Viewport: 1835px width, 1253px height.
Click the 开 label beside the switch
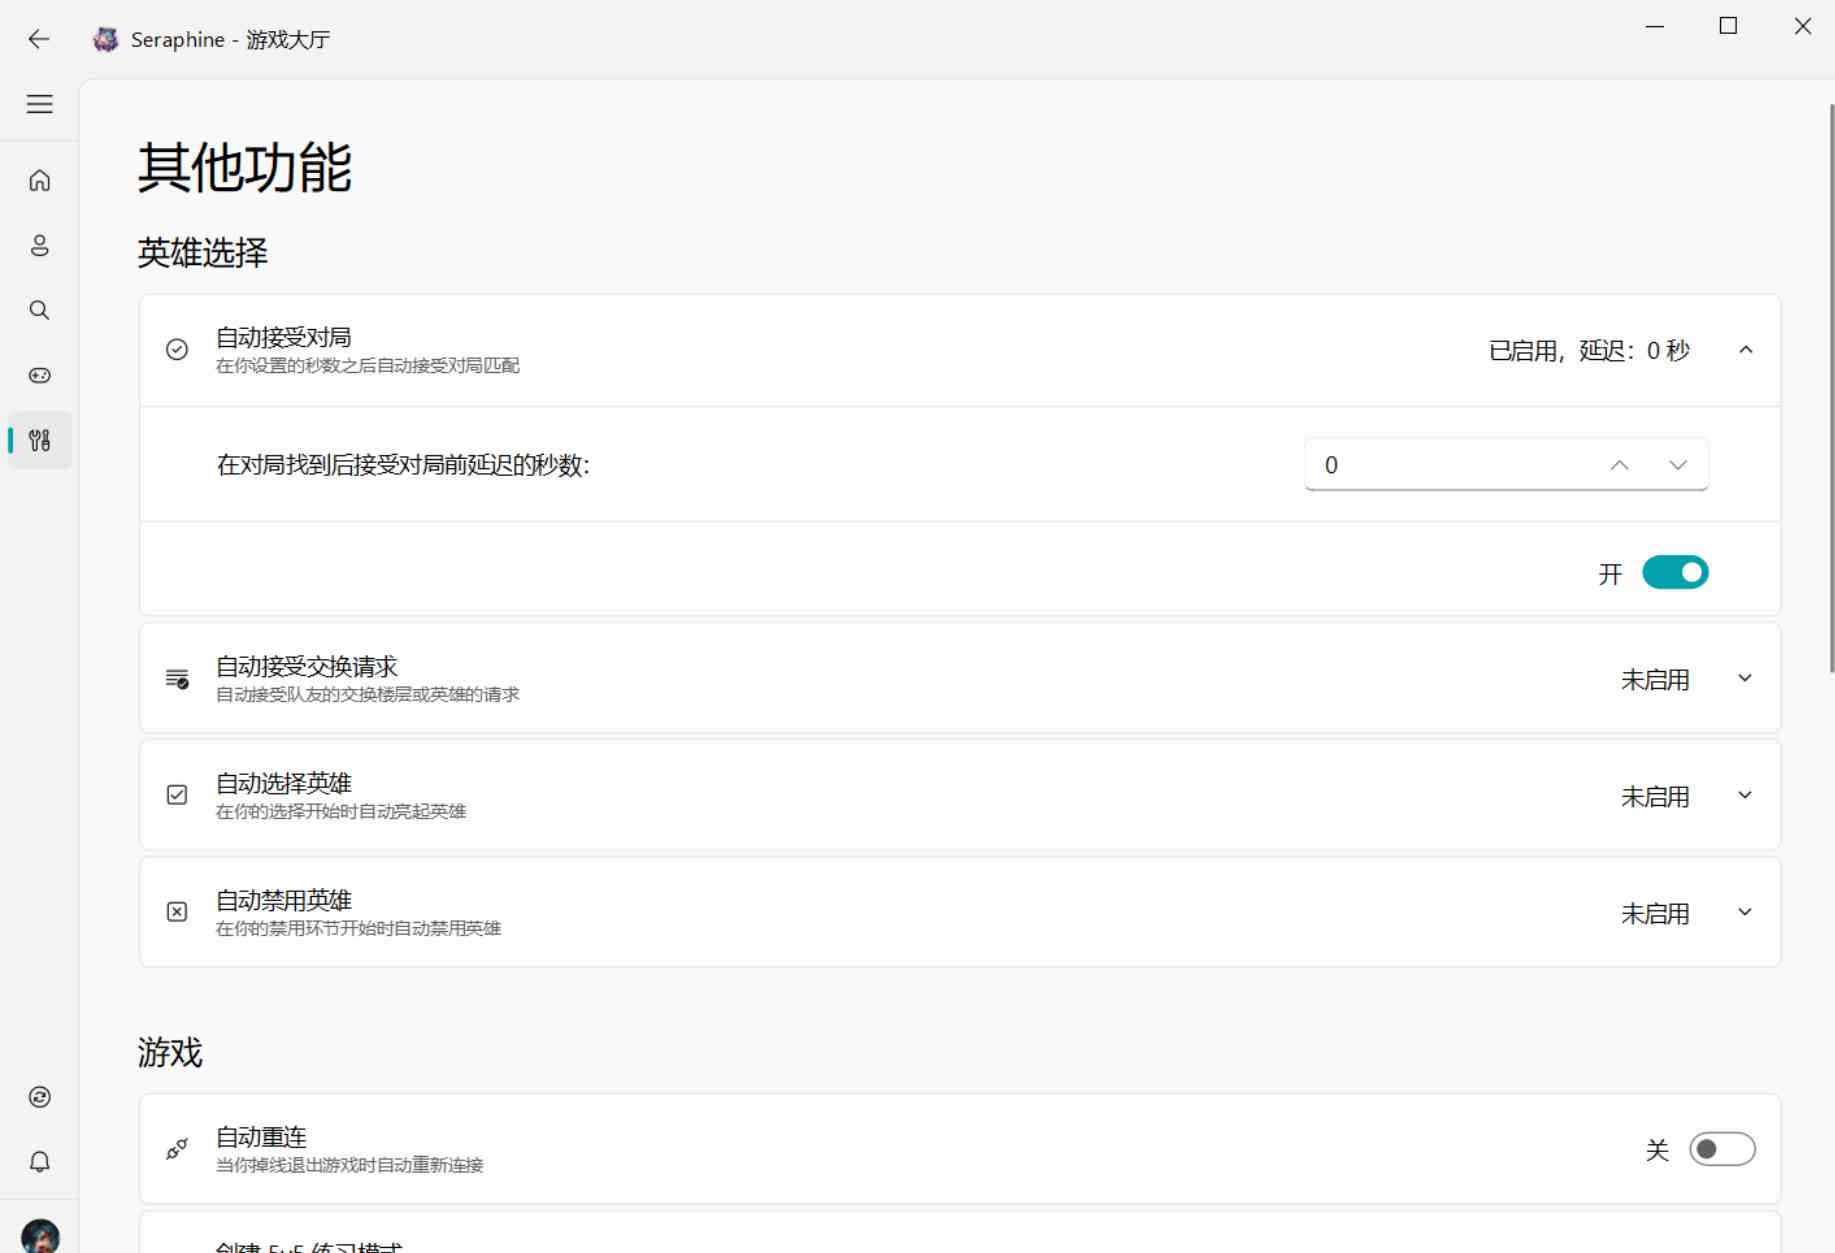[x=1610, y=574]
